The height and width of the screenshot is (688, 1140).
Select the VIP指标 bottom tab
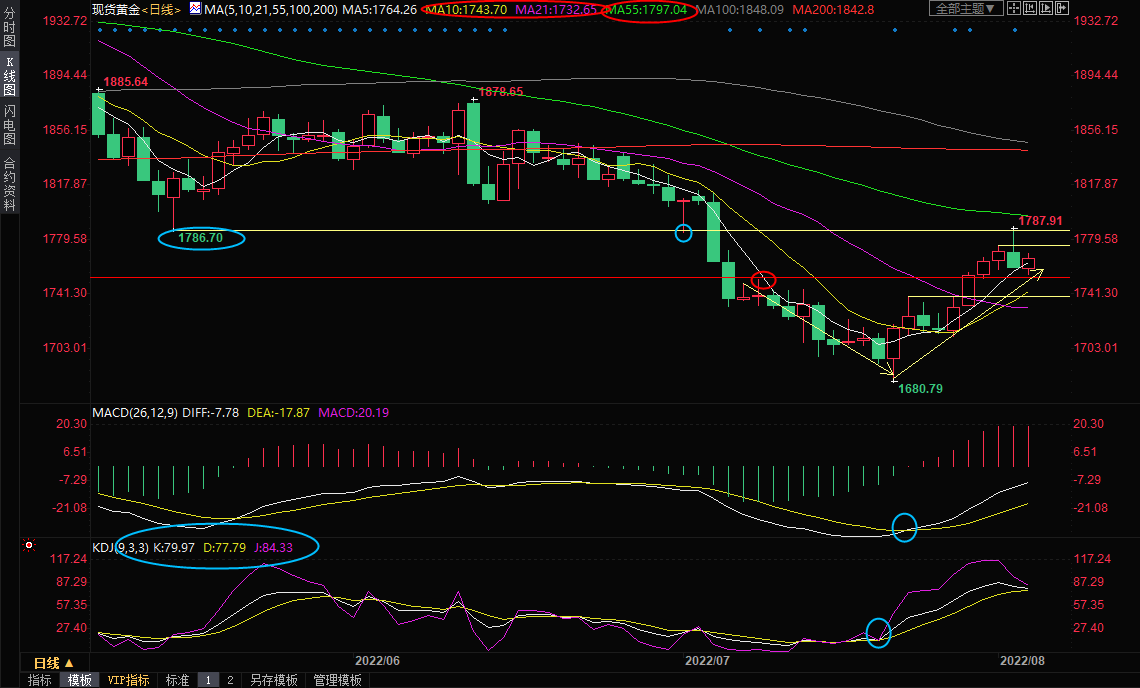129,680
